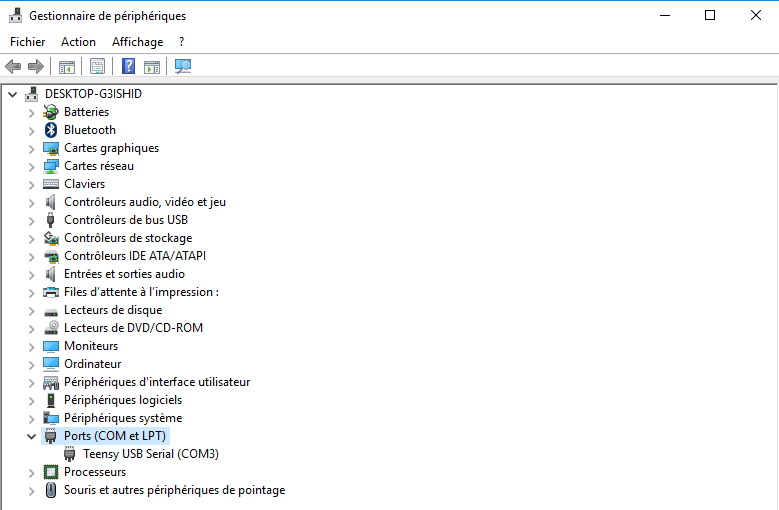Click the Forward arrow toolbar button
779x510 pixels.
pos(36,66)
